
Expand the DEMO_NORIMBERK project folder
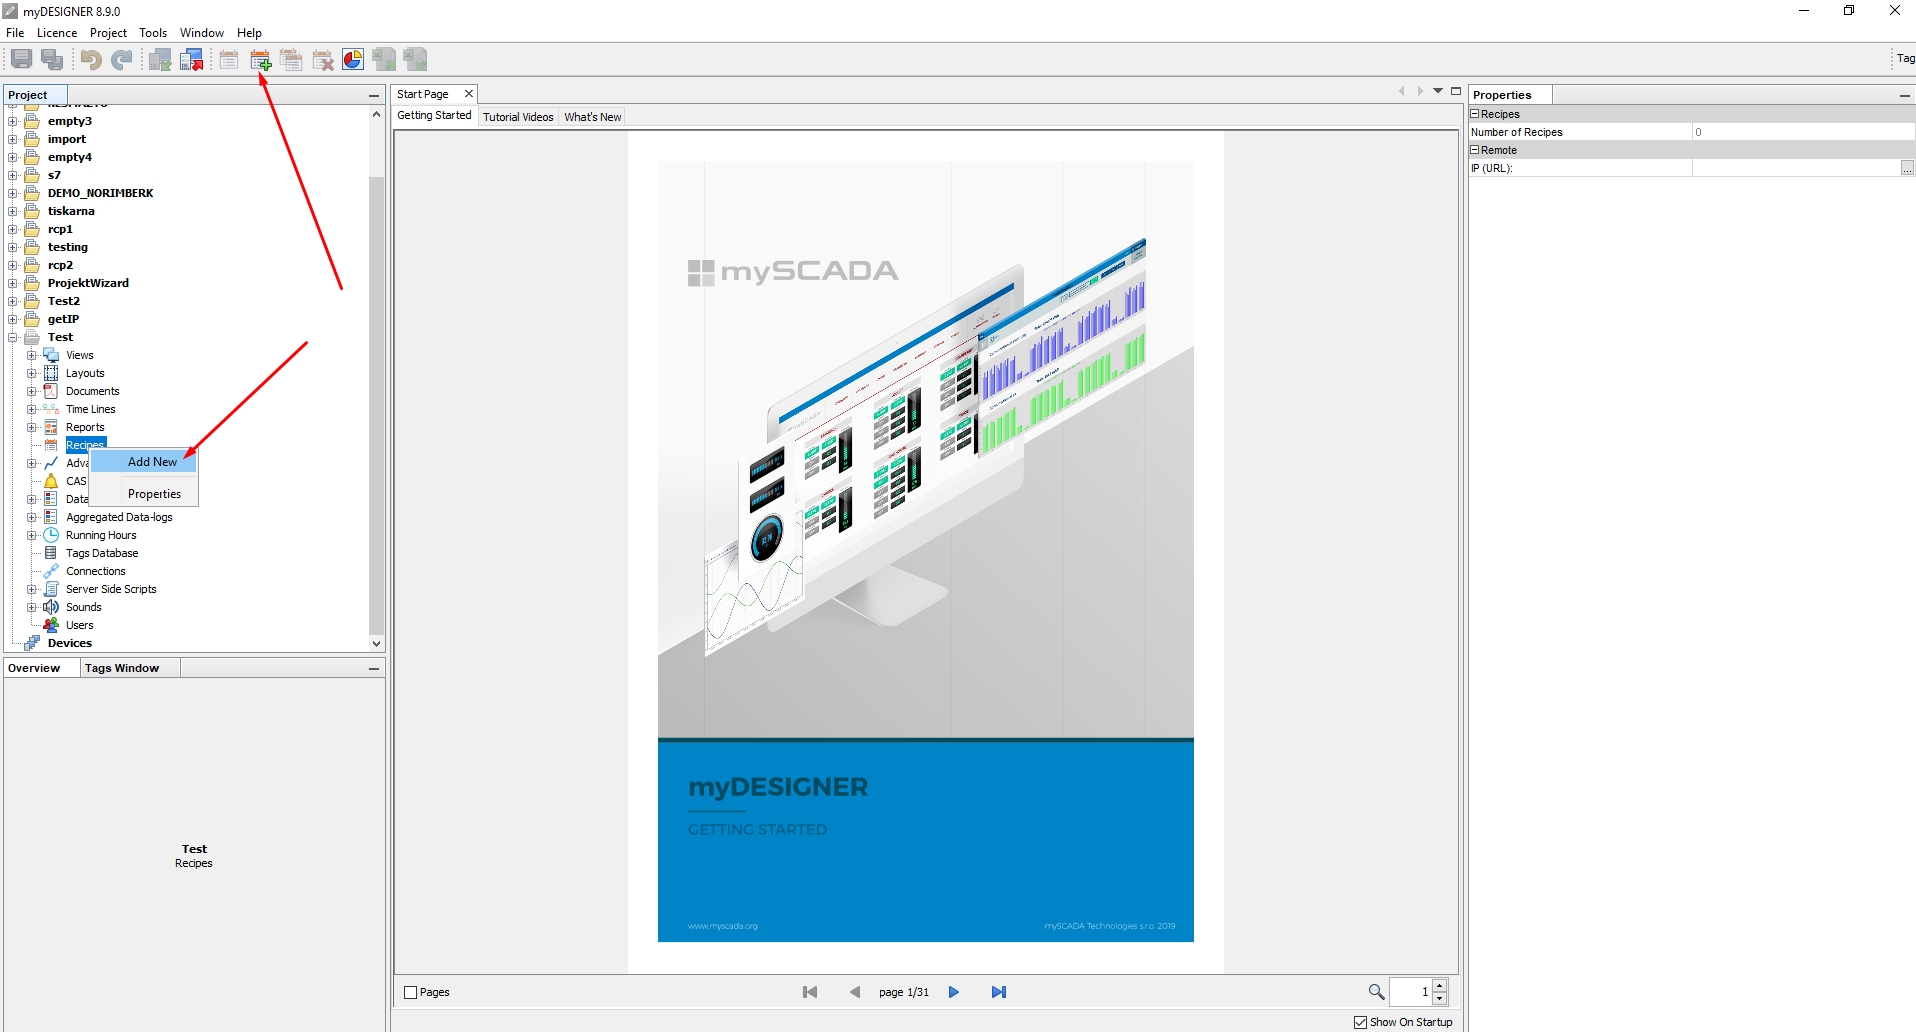click(13, 193)
